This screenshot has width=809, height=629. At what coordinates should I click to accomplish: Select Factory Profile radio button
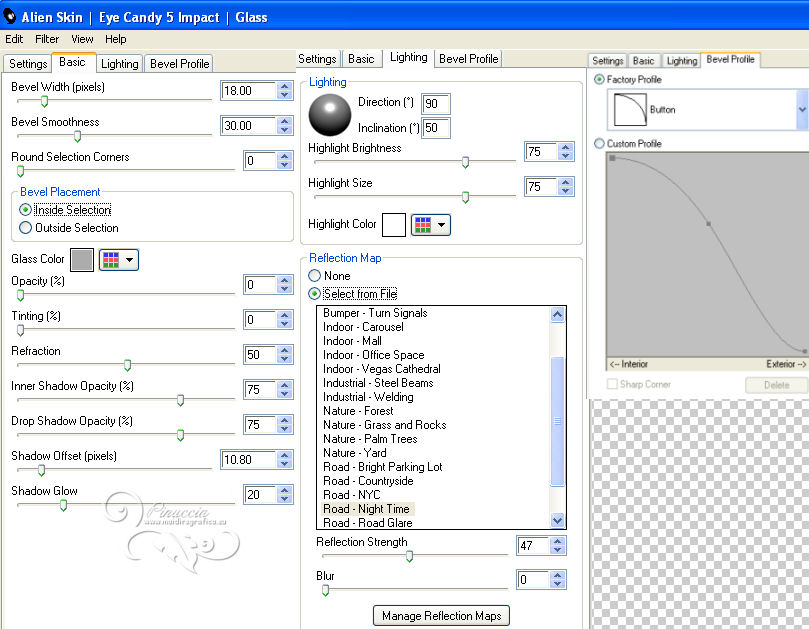(599, 79)
